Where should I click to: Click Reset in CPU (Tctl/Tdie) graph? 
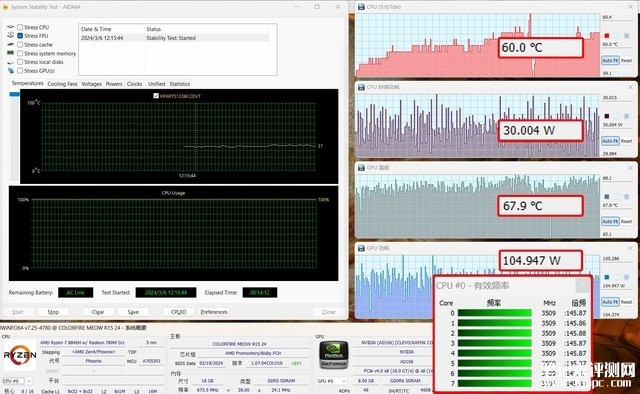(x=627, y=60)
